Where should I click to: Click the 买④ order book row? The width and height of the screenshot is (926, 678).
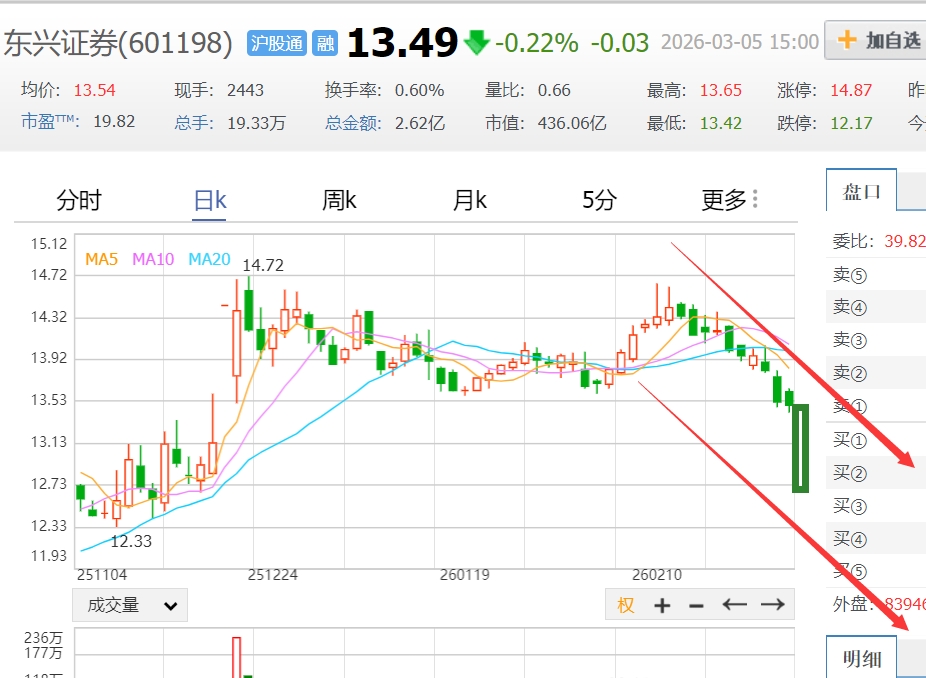[x=876, y=539]
